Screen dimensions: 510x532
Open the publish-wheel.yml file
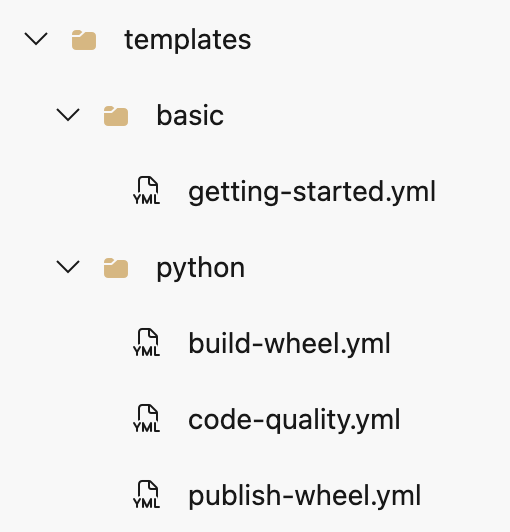point(305,496)
